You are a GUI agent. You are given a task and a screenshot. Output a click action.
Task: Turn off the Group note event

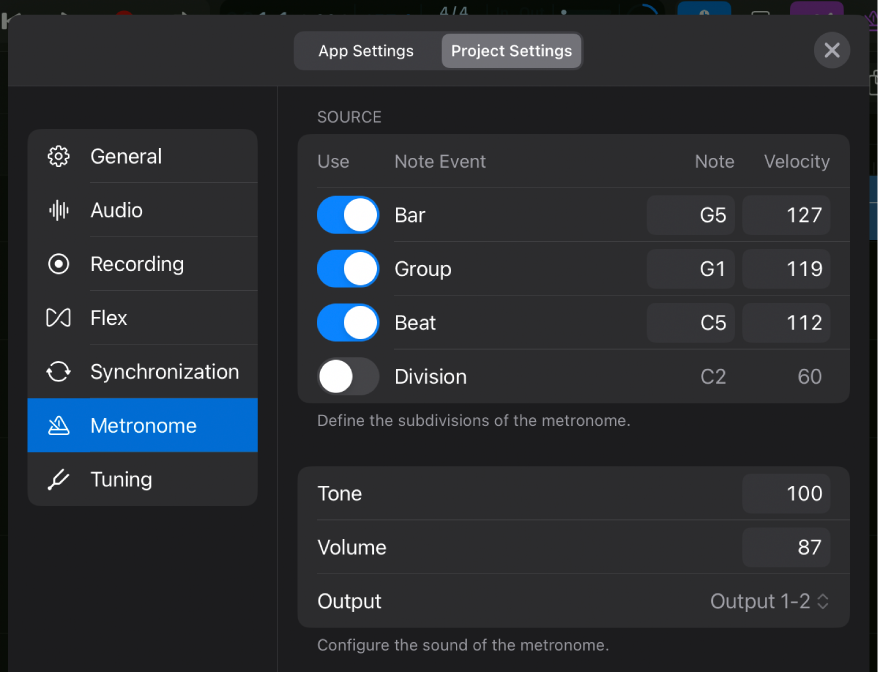coord(347,268)
